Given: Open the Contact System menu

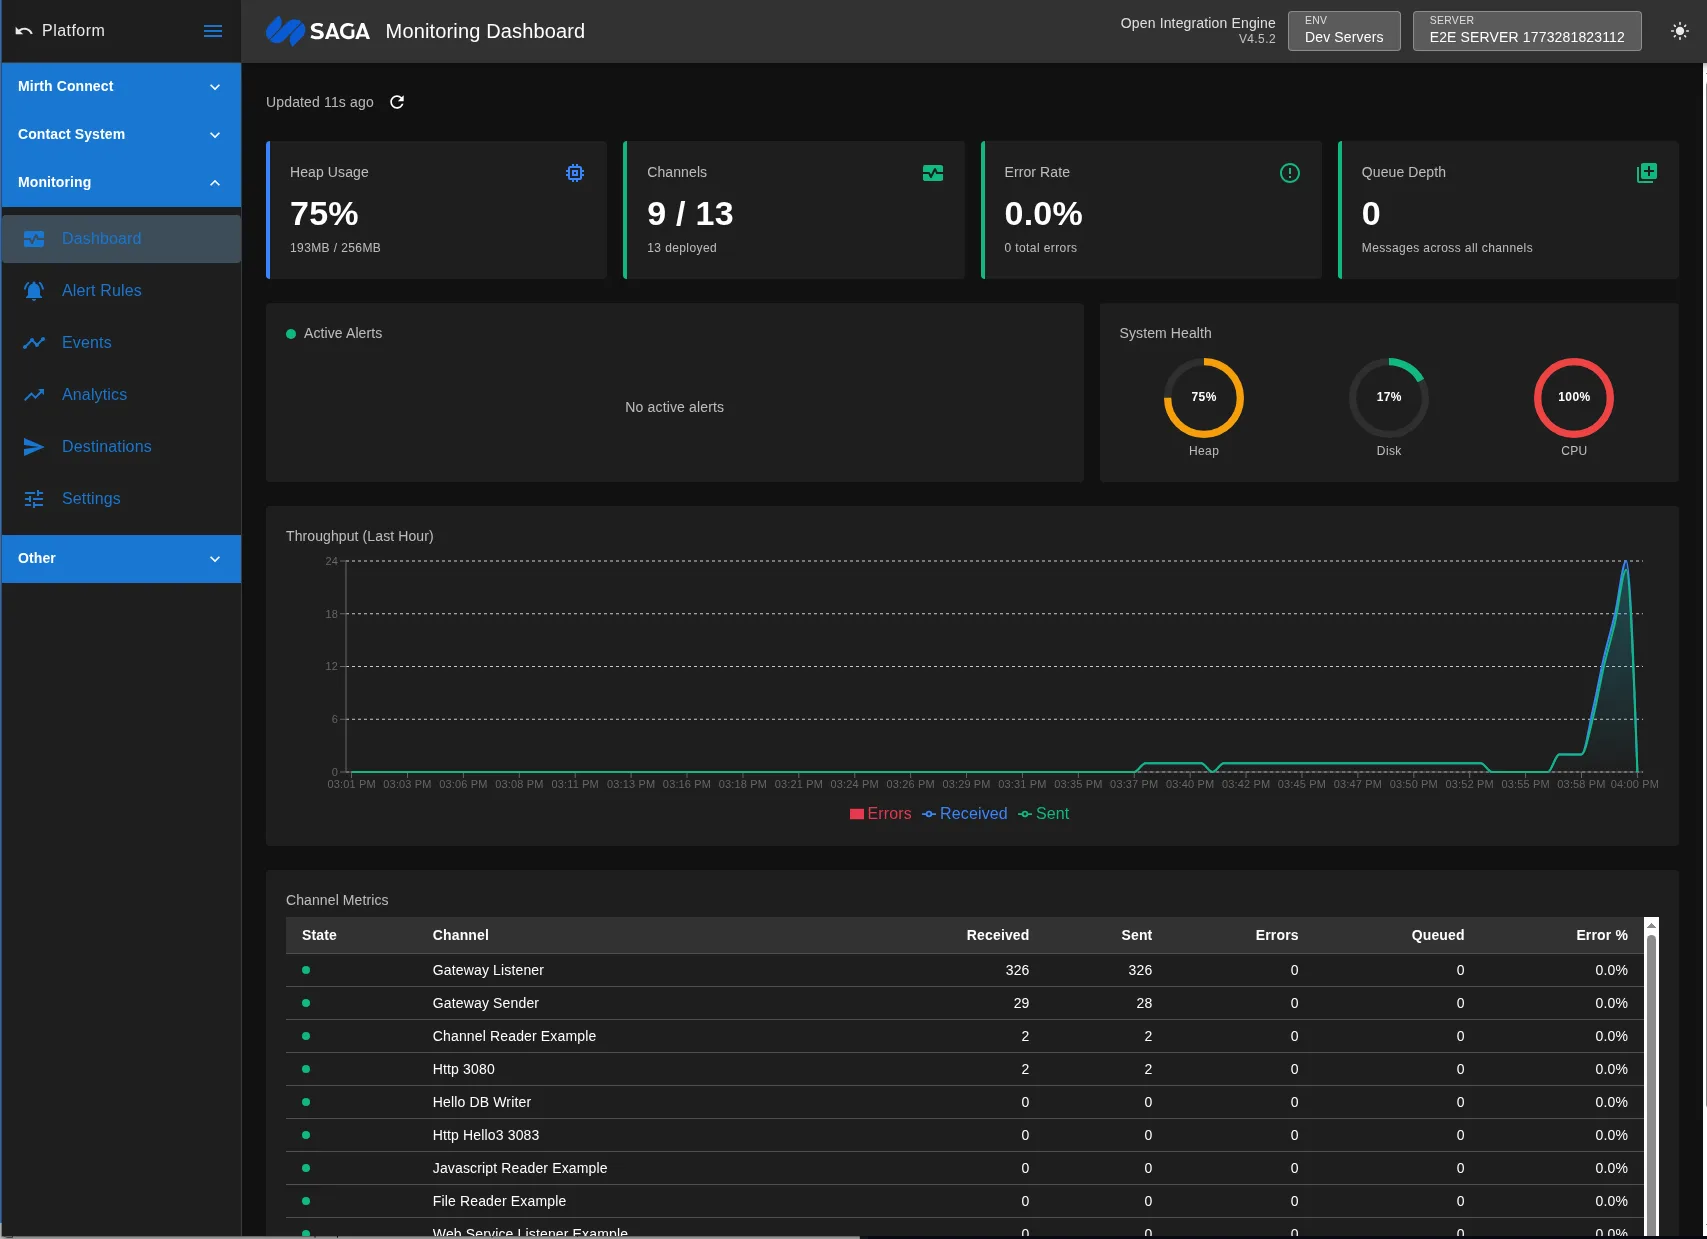Looking at the screenshot, I should tap(120, 134).
